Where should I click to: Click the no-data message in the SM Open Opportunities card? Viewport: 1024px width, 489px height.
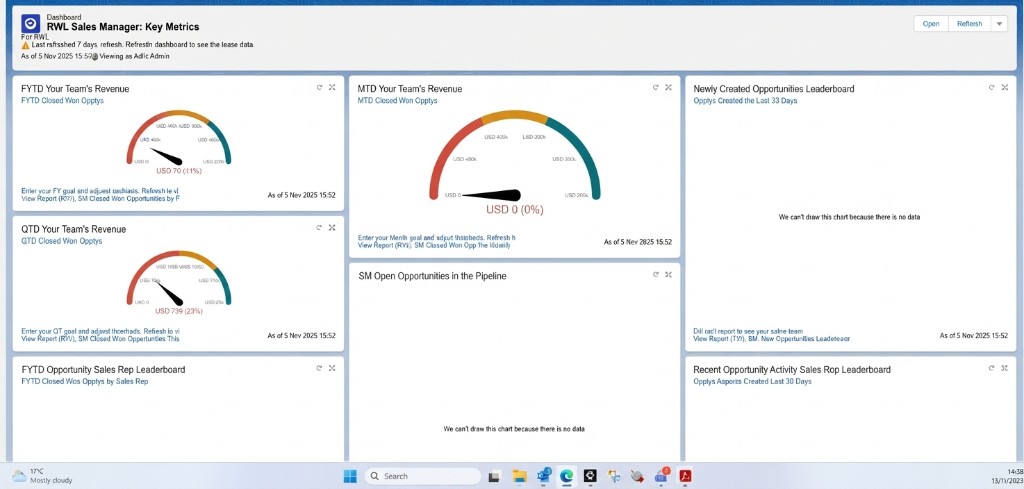[514, 429]
